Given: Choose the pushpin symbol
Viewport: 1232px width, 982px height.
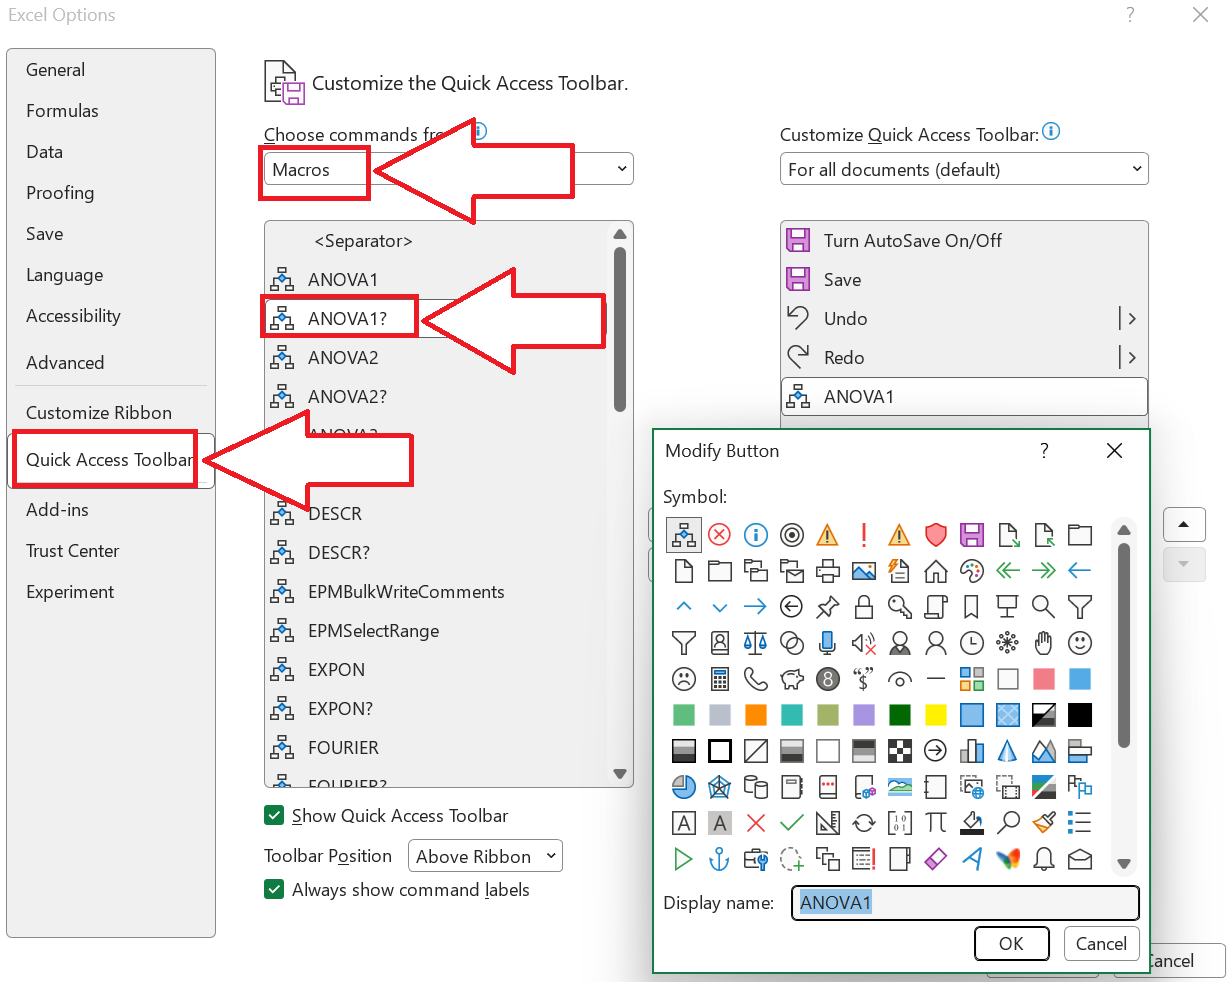Looking at the screenshot, I should pyautogui.click(x=828, y=607).
